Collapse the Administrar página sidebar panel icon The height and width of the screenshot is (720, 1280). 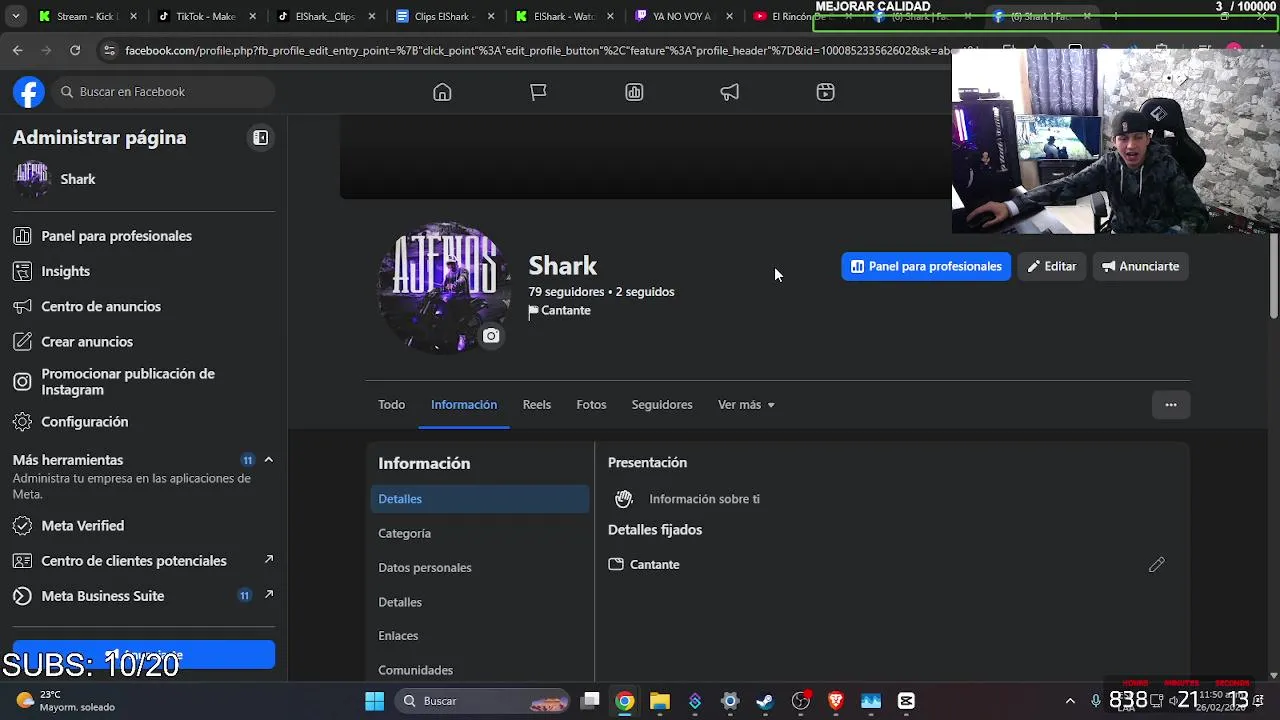(260, 138)
